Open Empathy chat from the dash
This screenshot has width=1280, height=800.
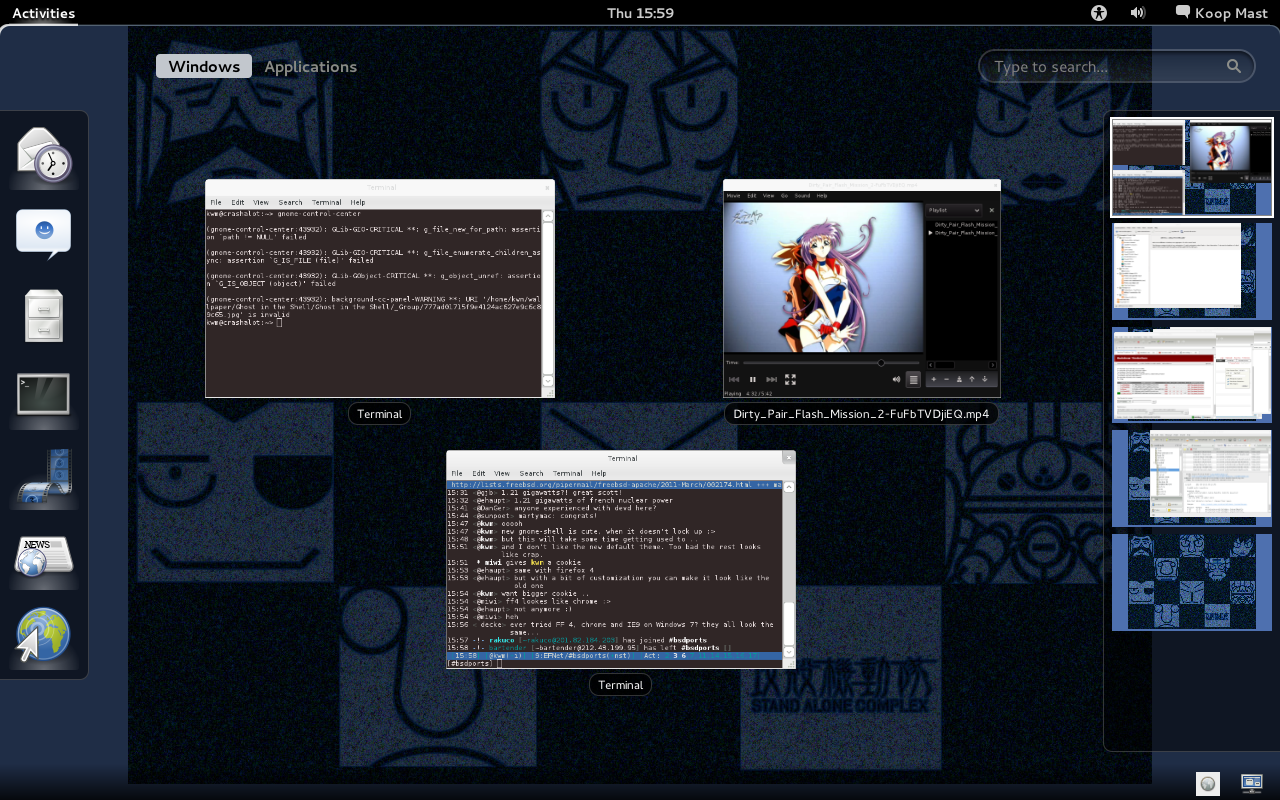44,235
